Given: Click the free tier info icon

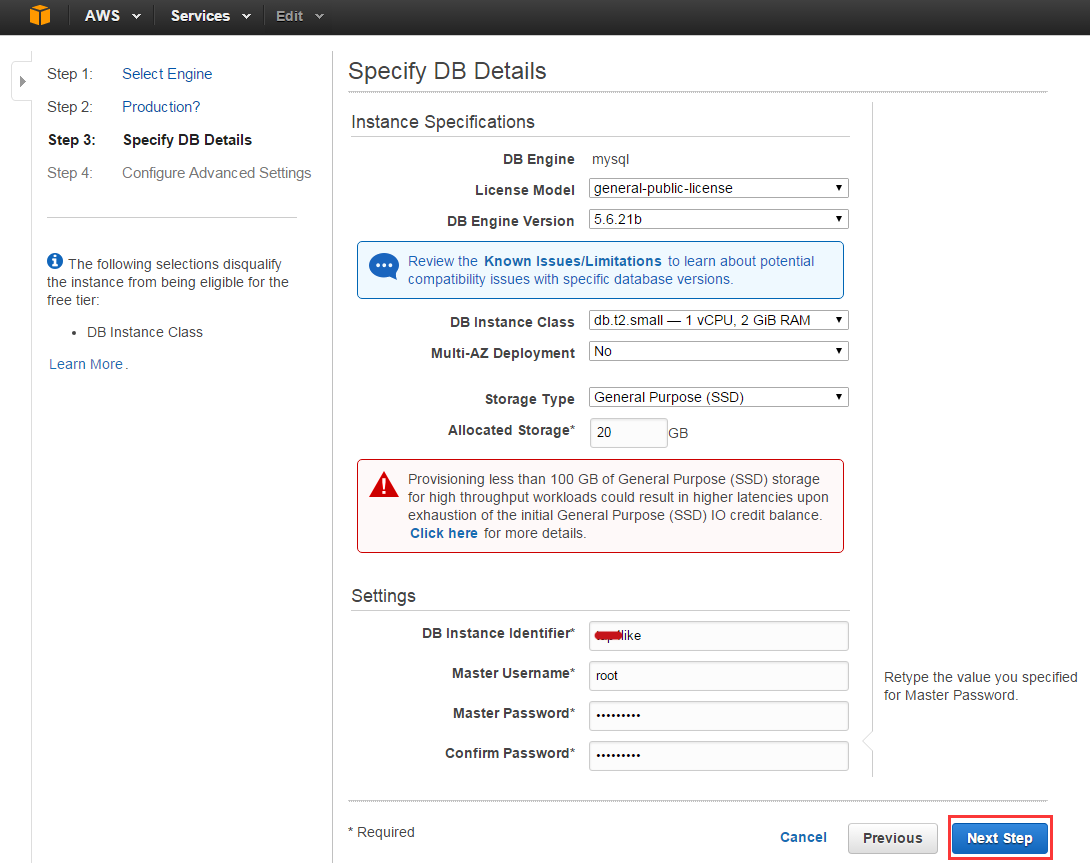Looking at the screenshot, I should (55, 261).
